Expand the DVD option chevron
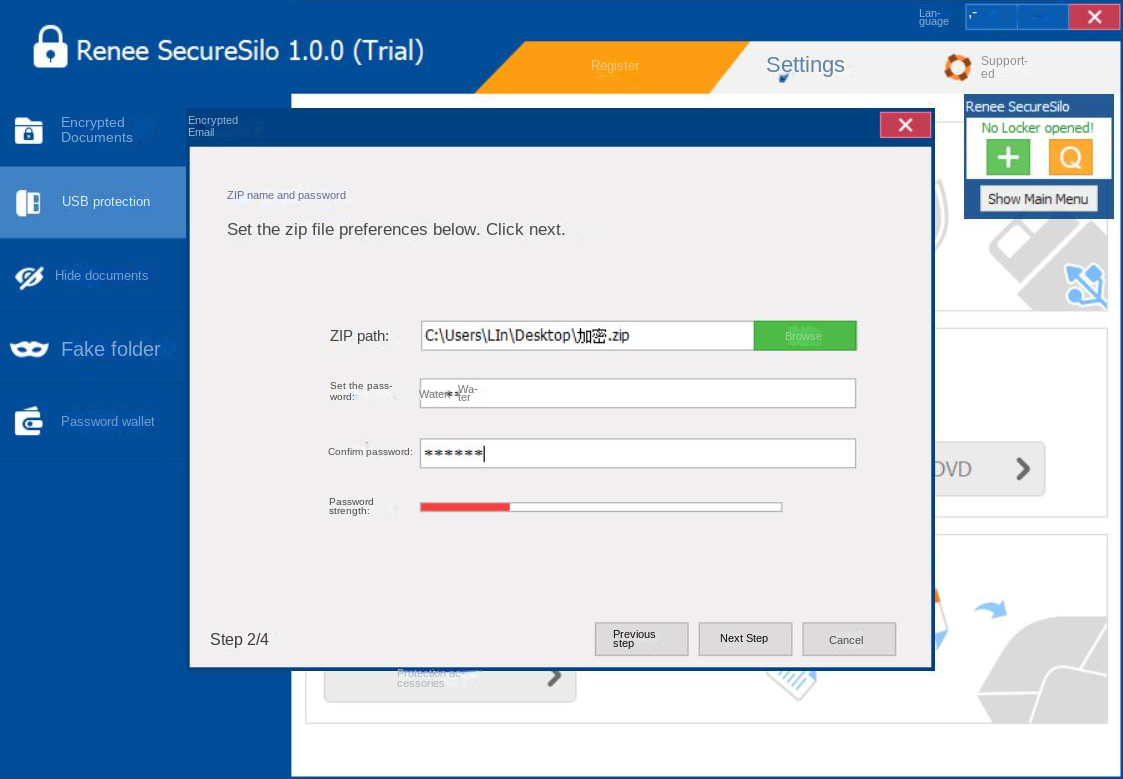The image size is (1123, 779). [1022, 469]
